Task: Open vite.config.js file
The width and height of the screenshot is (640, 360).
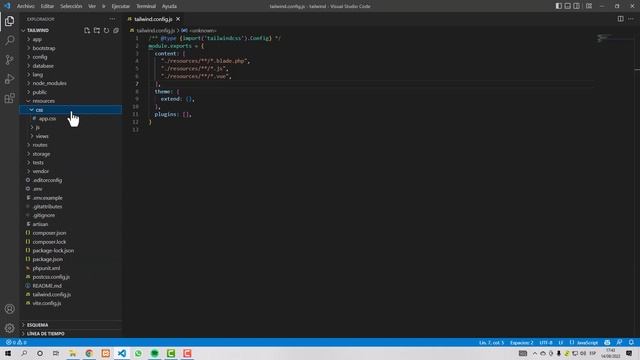Action: 47,303
